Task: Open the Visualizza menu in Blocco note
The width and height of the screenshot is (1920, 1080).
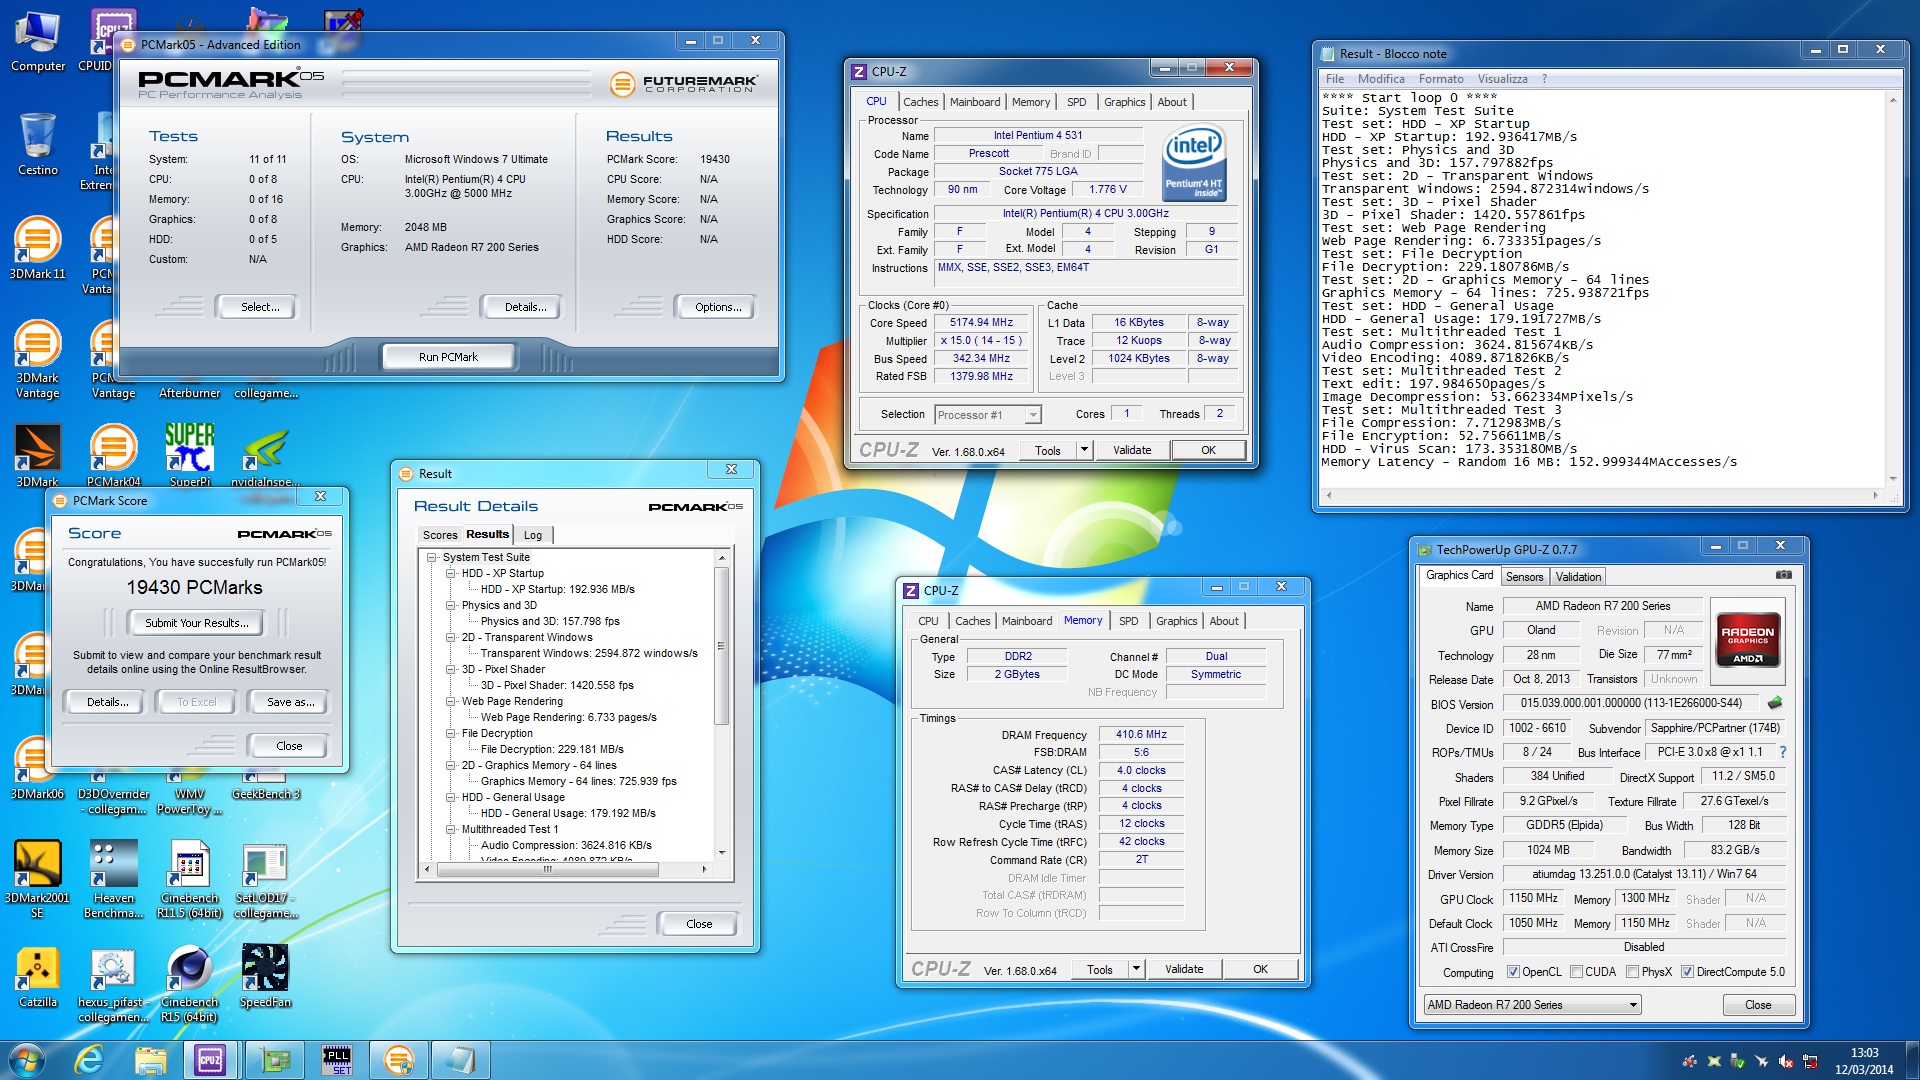Action: pyautogui.click(x=1502, y=79)
